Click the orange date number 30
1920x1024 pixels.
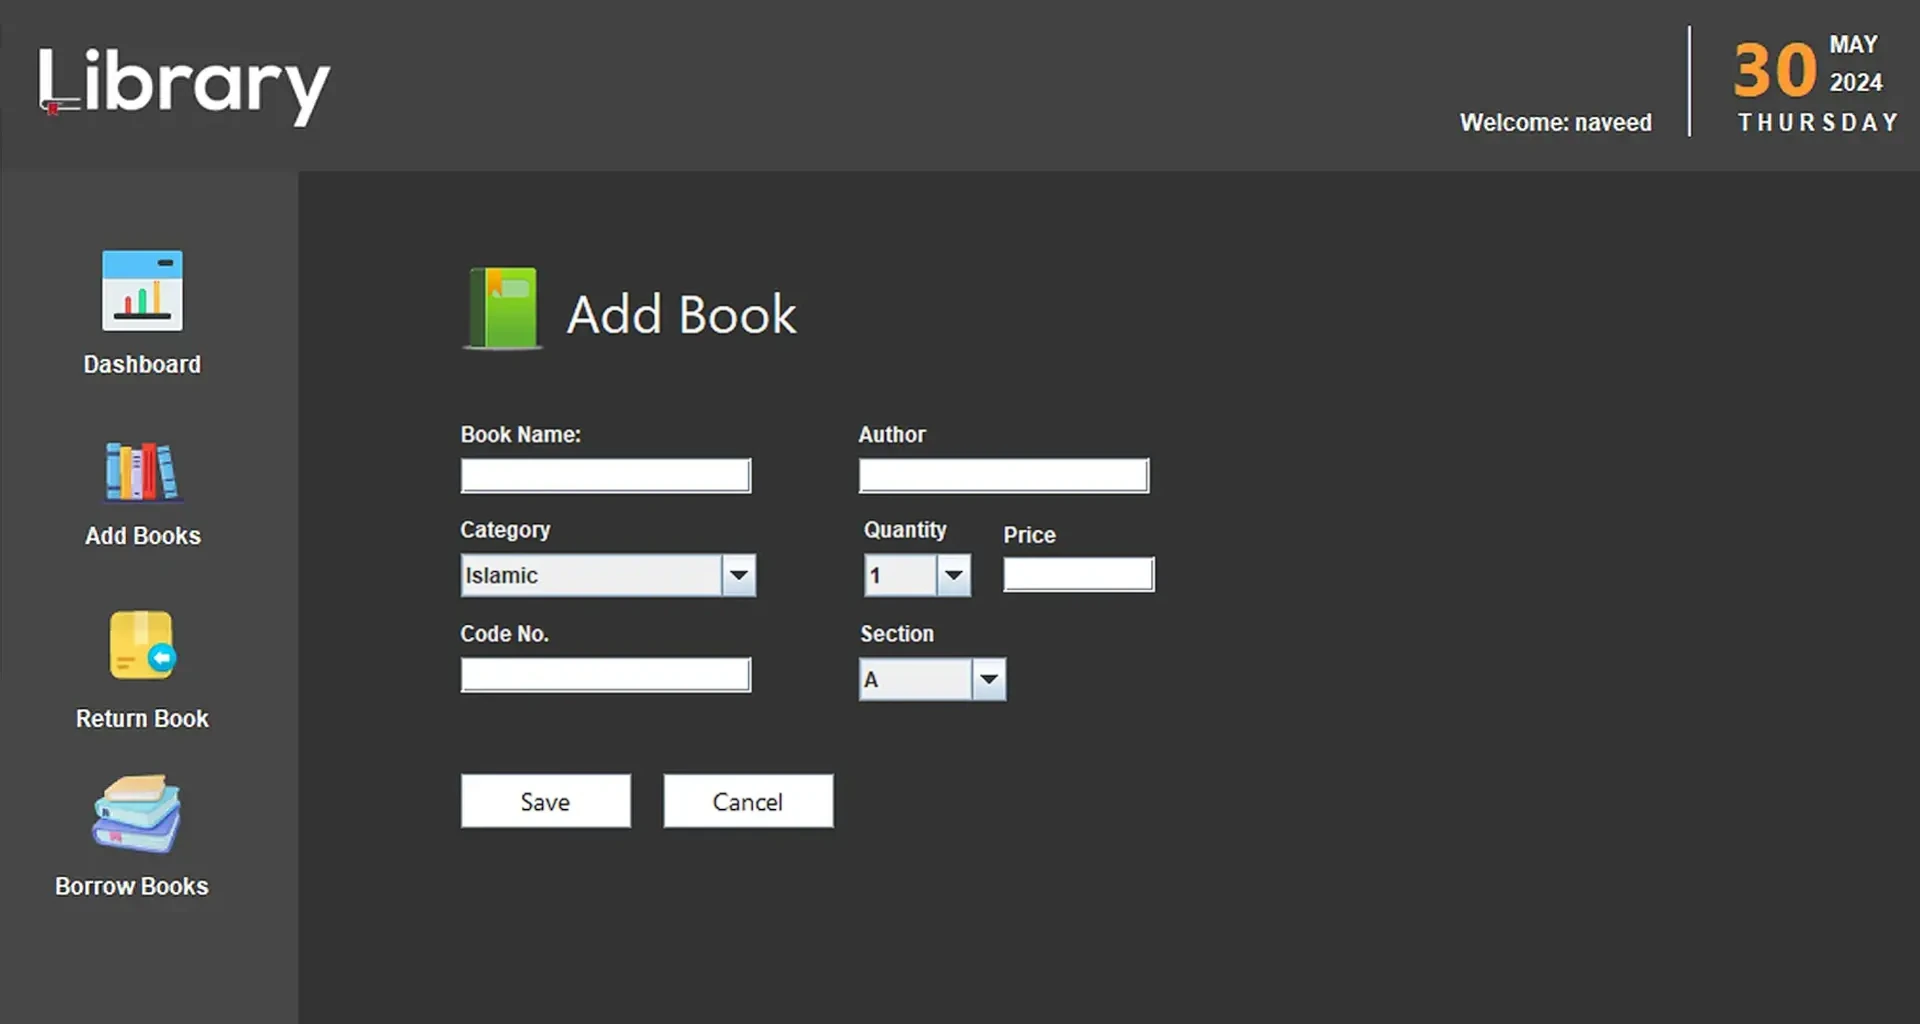[1774, 70]
